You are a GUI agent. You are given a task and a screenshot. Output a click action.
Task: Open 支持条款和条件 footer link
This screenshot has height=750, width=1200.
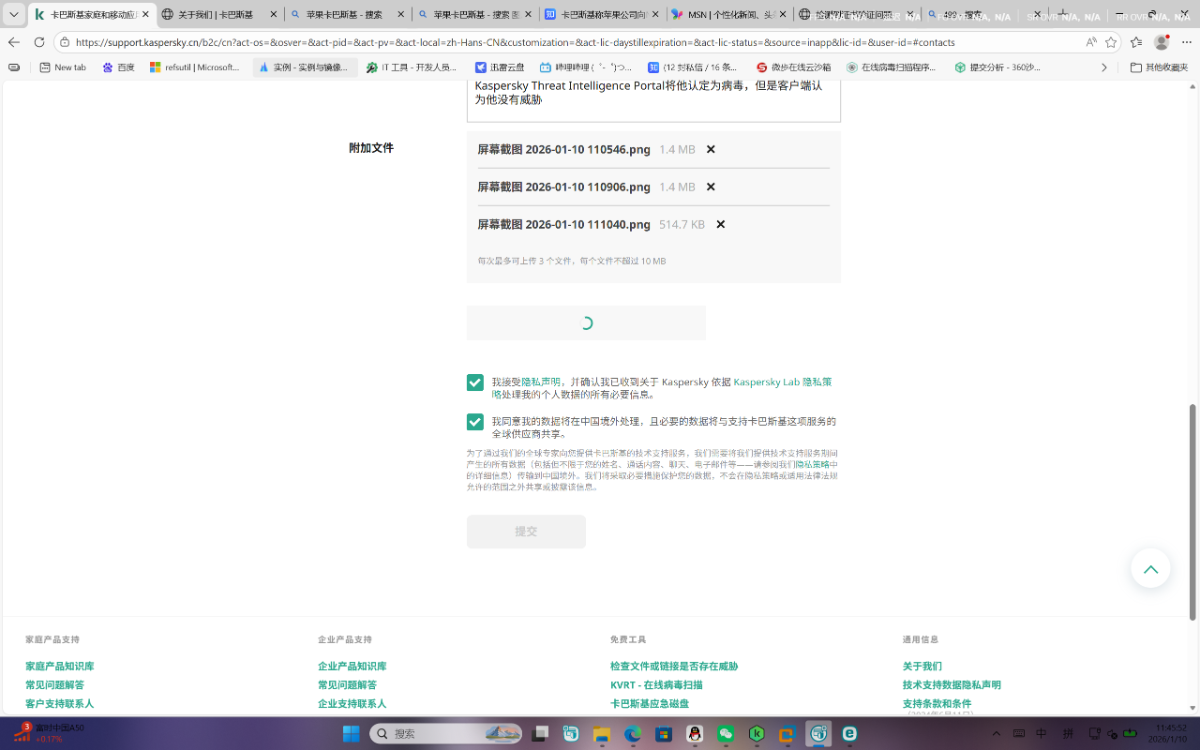(x=937, y=704)
